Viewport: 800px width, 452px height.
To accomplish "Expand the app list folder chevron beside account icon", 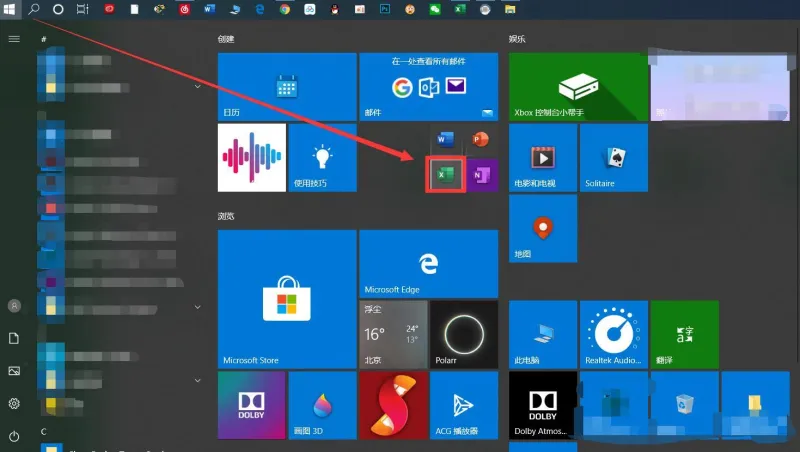I will [x=197, y=307].
